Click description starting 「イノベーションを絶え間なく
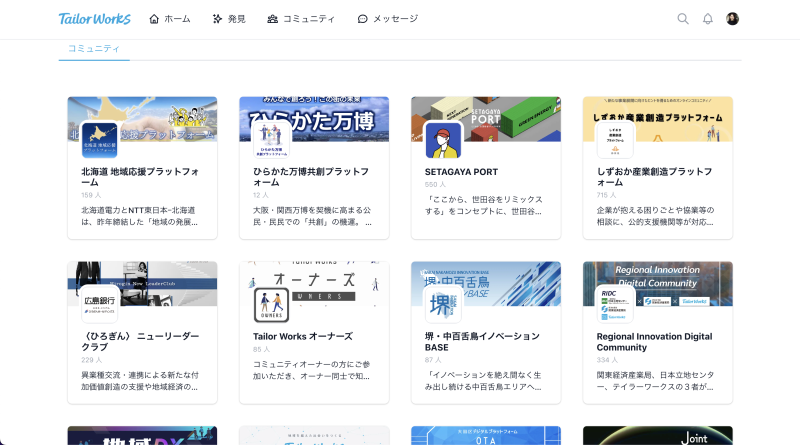The image size is (800, 445). click(483, 381)
